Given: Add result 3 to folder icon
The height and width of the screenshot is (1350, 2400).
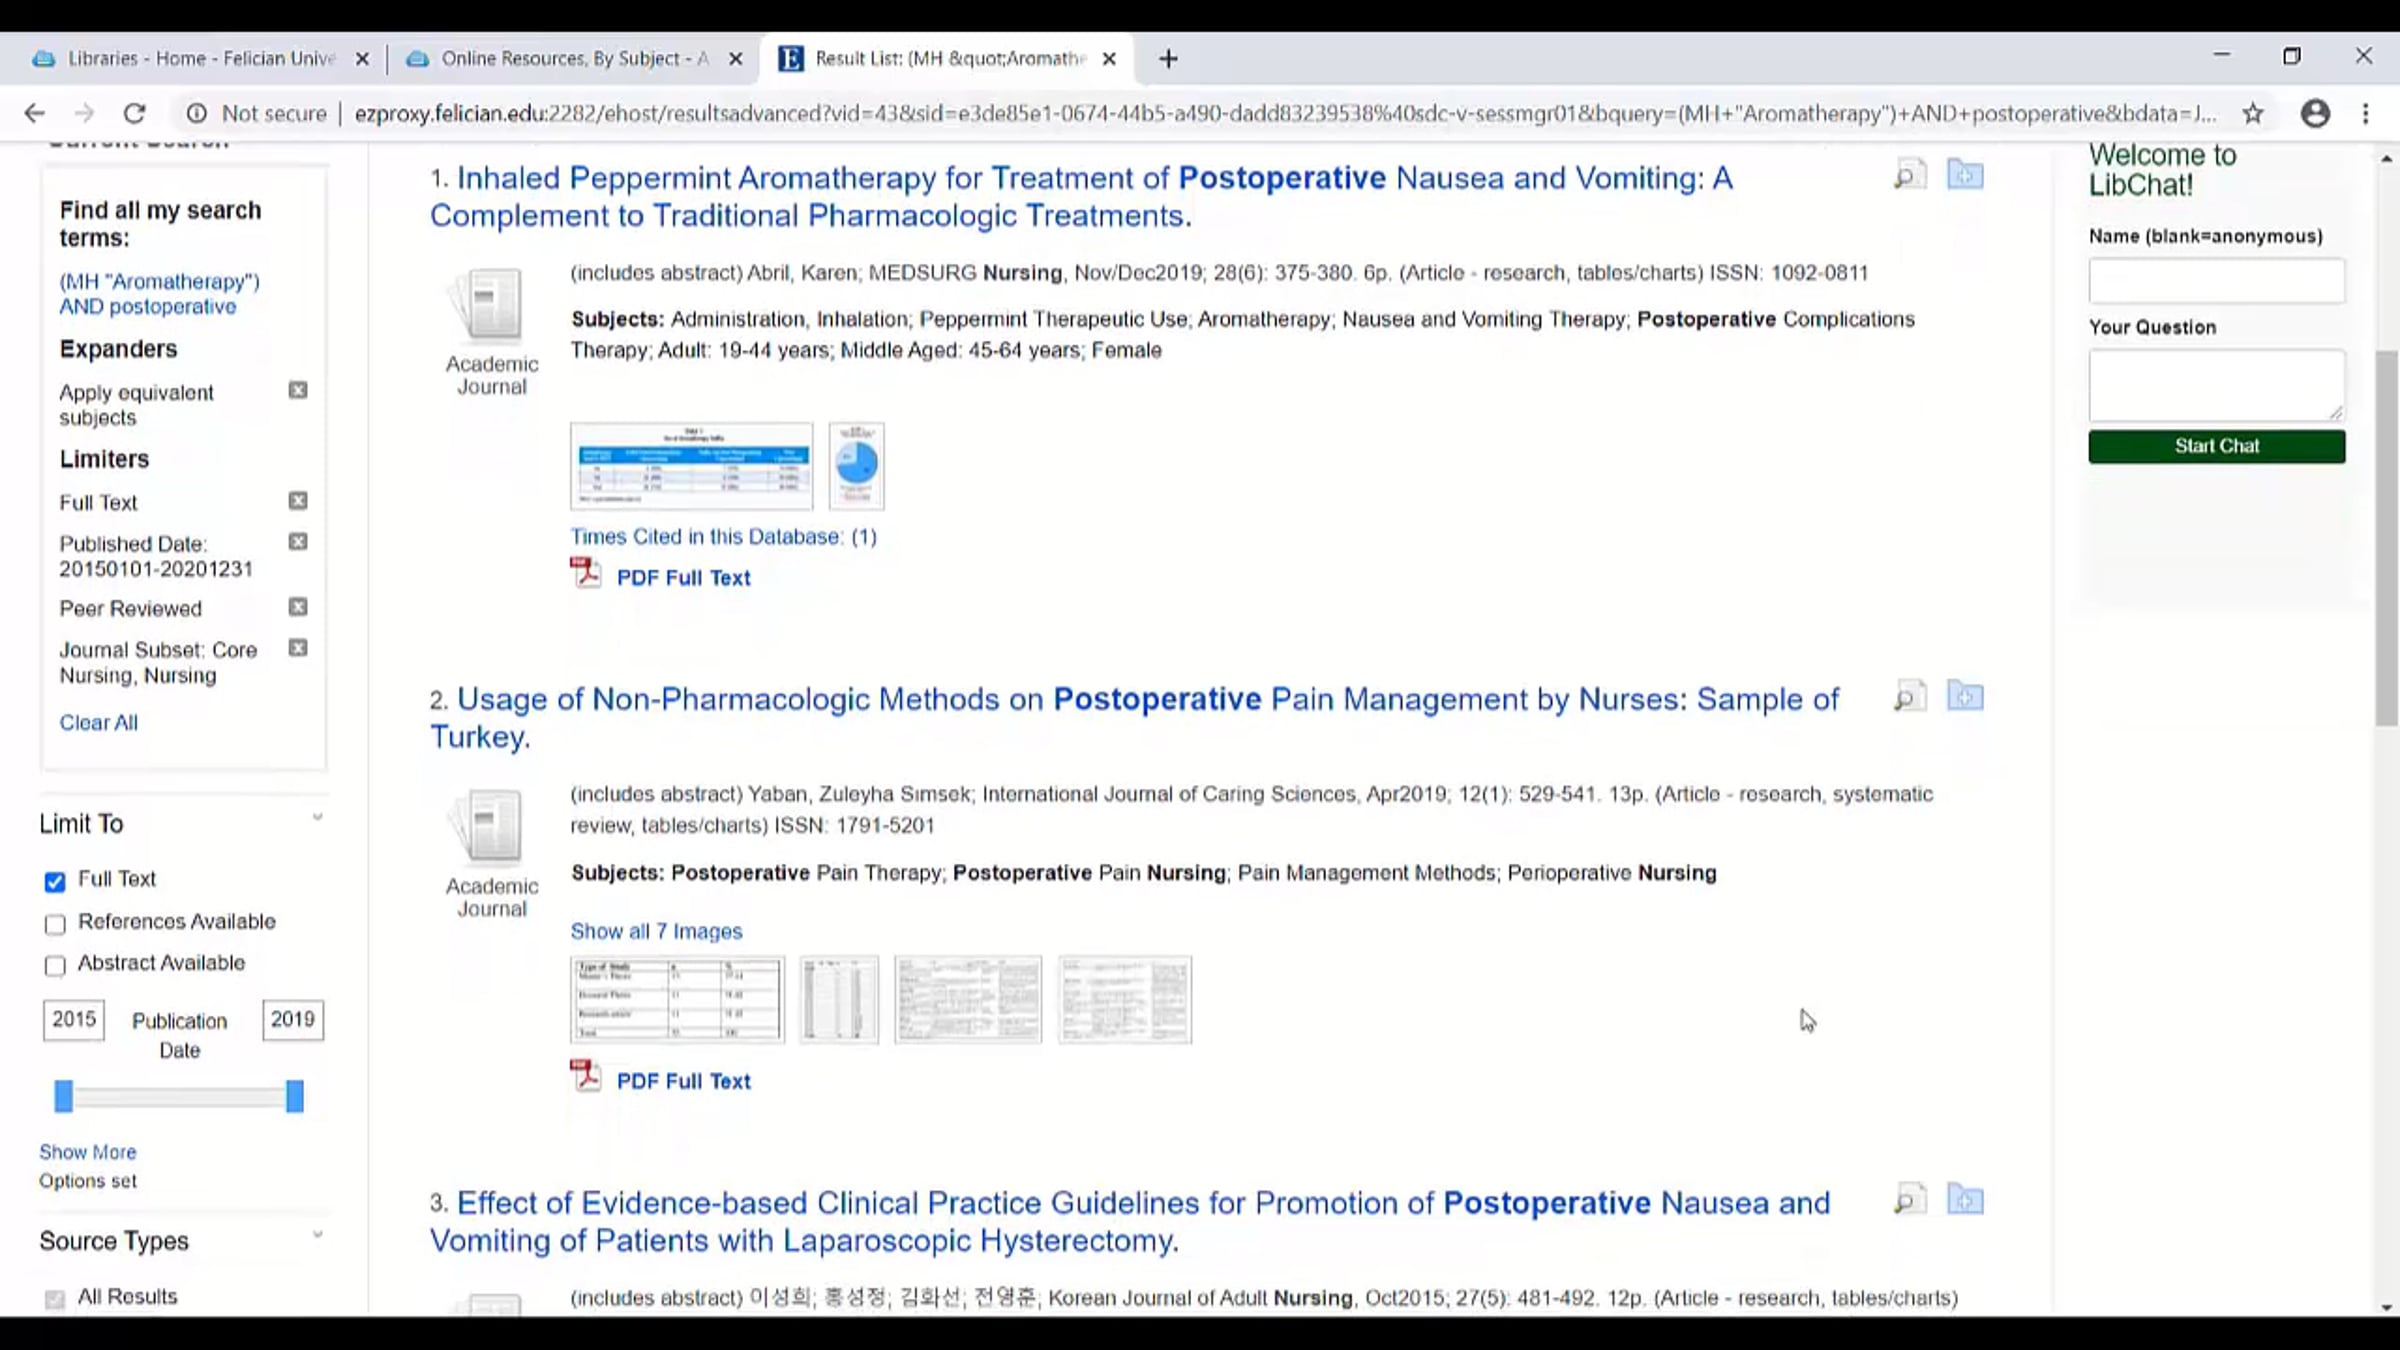Looking at the screenshot, I should (x=1965, y=1199).
